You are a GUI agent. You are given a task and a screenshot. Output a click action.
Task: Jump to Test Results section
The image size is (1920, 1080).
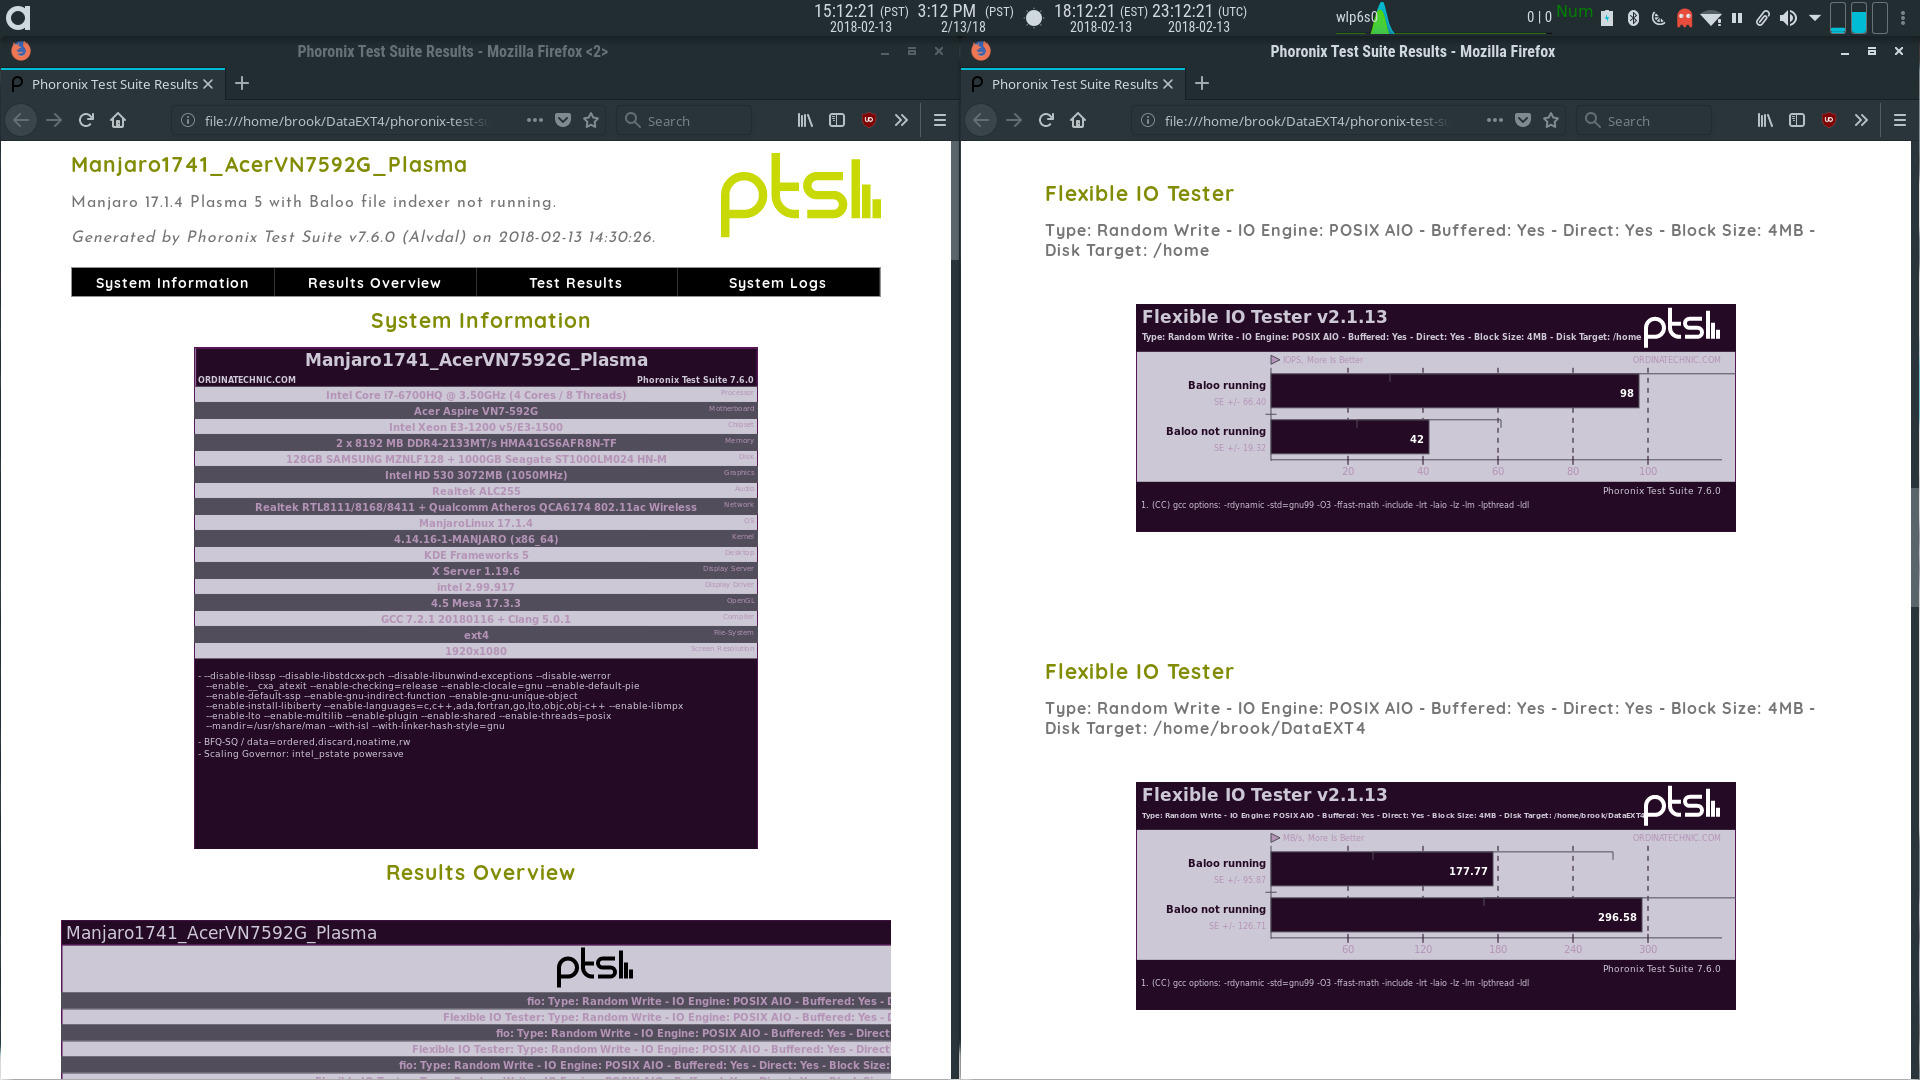click(576, 283)
